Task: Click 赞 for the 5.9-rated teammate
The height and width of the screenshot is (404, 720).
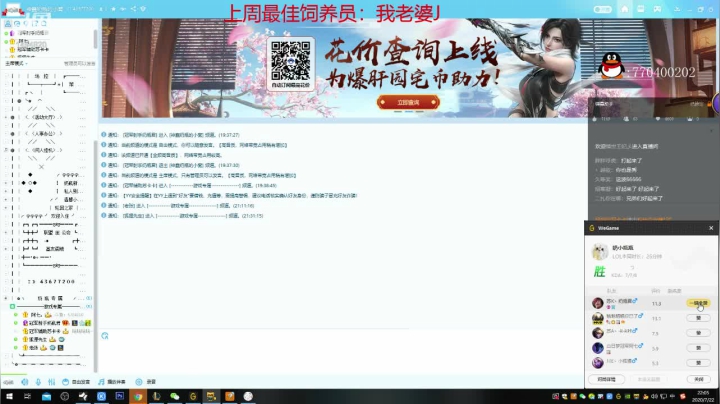Action: click(698, 348)
